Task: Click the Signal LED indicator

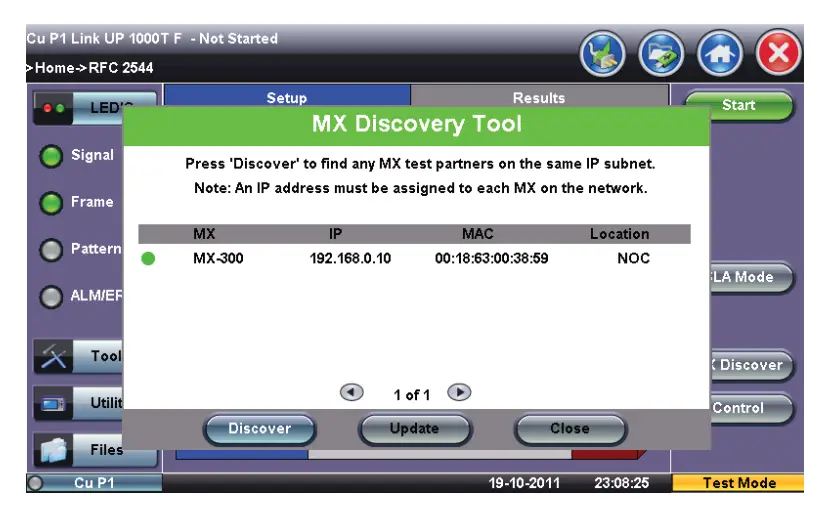Action: pos(51,156)
